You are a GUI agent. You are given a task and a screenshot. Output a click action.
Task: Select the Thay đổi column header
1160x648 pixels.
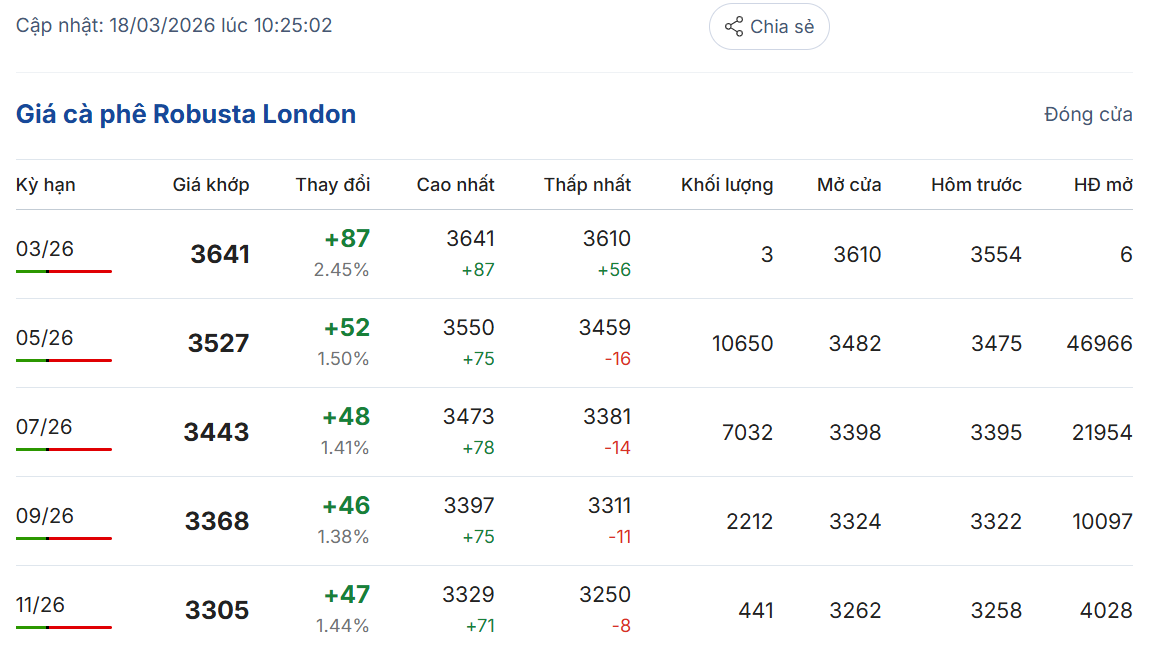333,184
